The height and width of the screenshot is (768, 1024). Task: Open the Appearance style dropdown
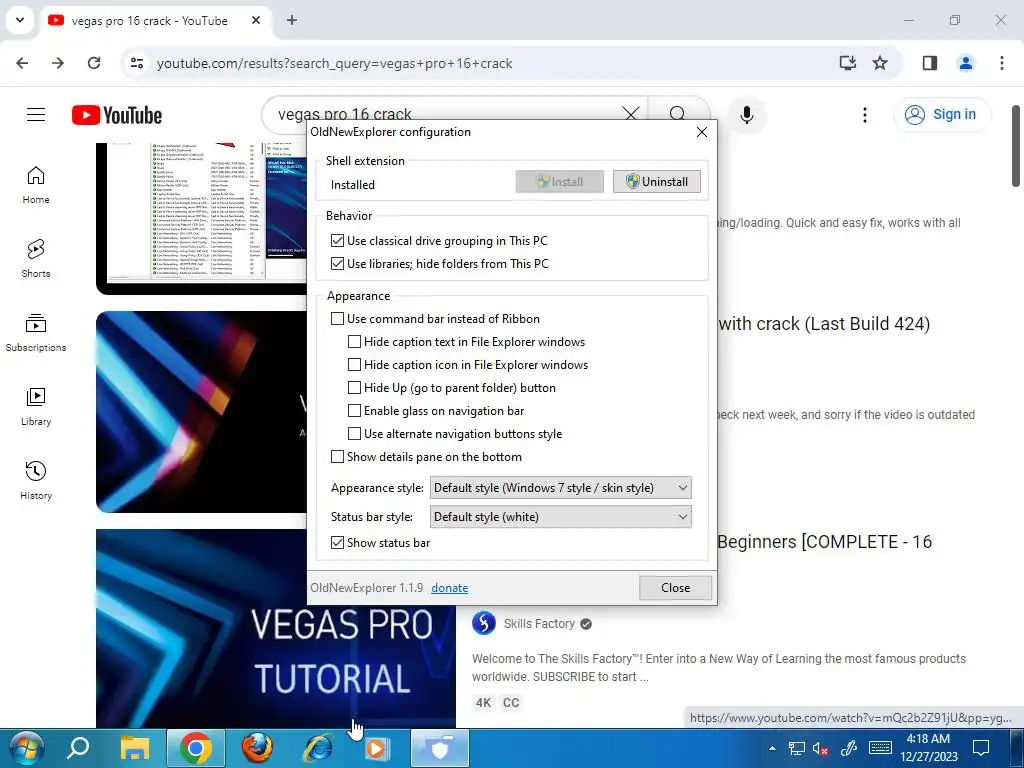click(560, 488)
